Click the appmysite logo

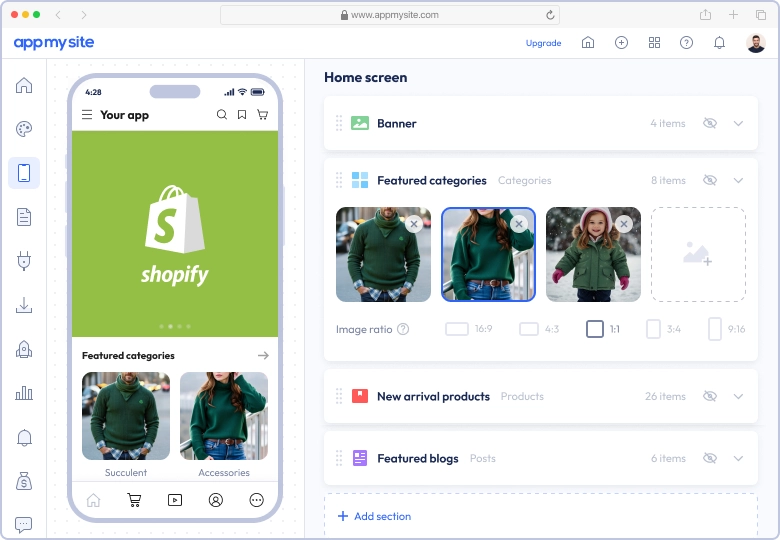point(54,43)
